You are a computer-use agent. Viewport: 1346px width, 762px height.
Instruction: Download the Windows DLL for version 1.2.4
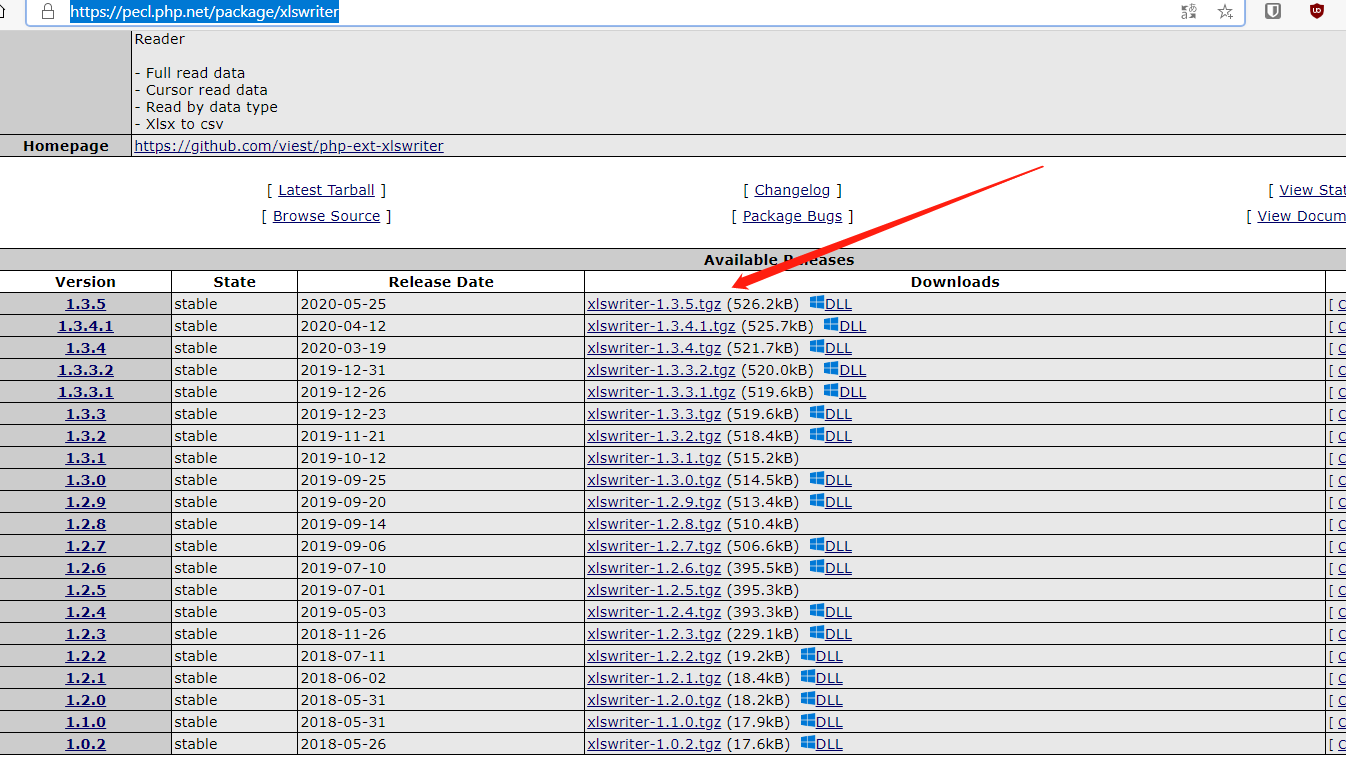click(x=831, y=612)
